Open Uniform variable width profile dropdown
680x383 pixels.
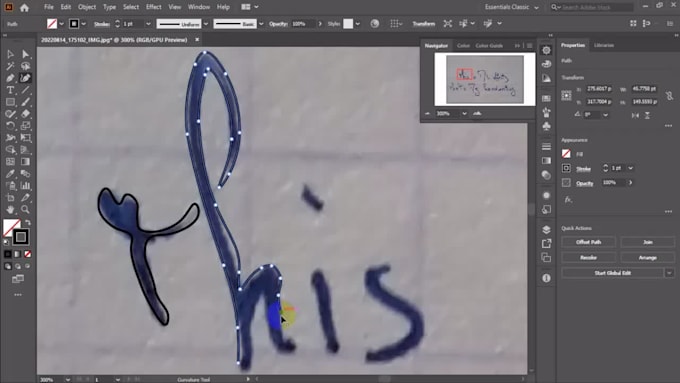206,24
